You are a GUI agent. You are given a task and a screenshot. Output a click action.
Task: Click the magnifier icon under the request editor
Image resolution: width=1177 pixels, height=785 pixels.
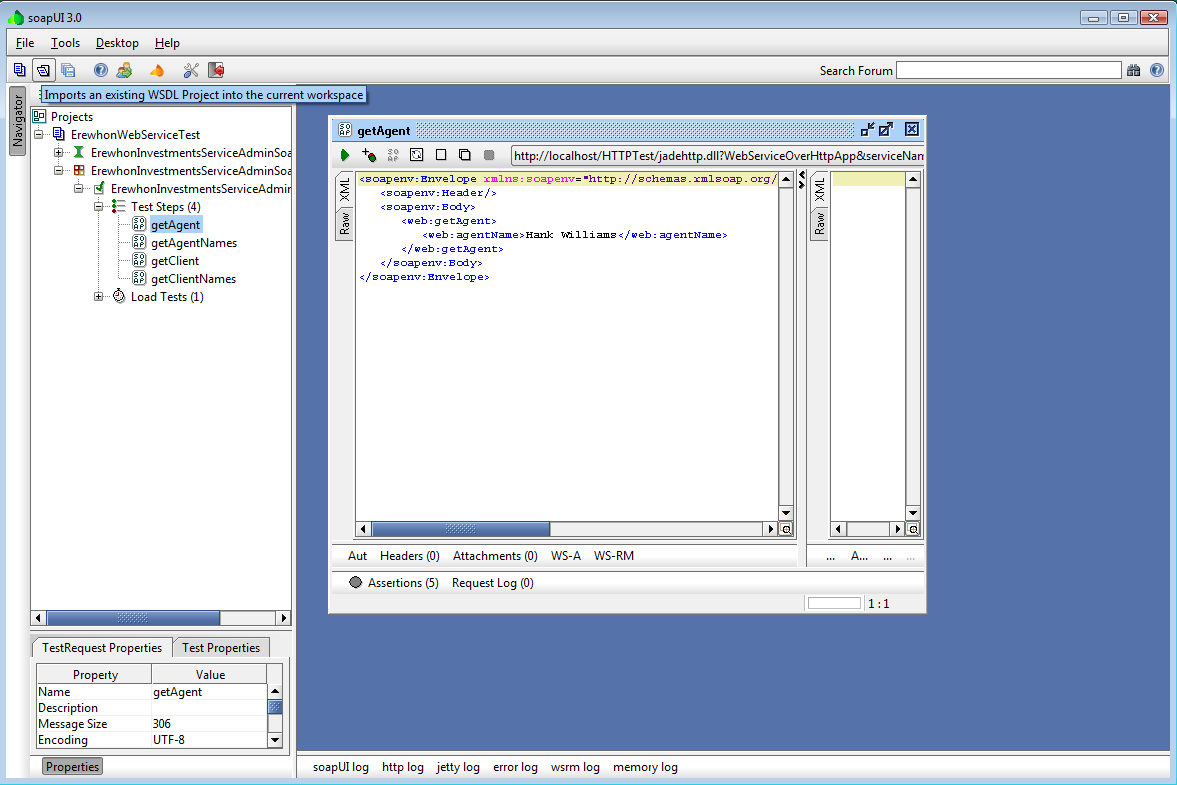pos(786,529)
